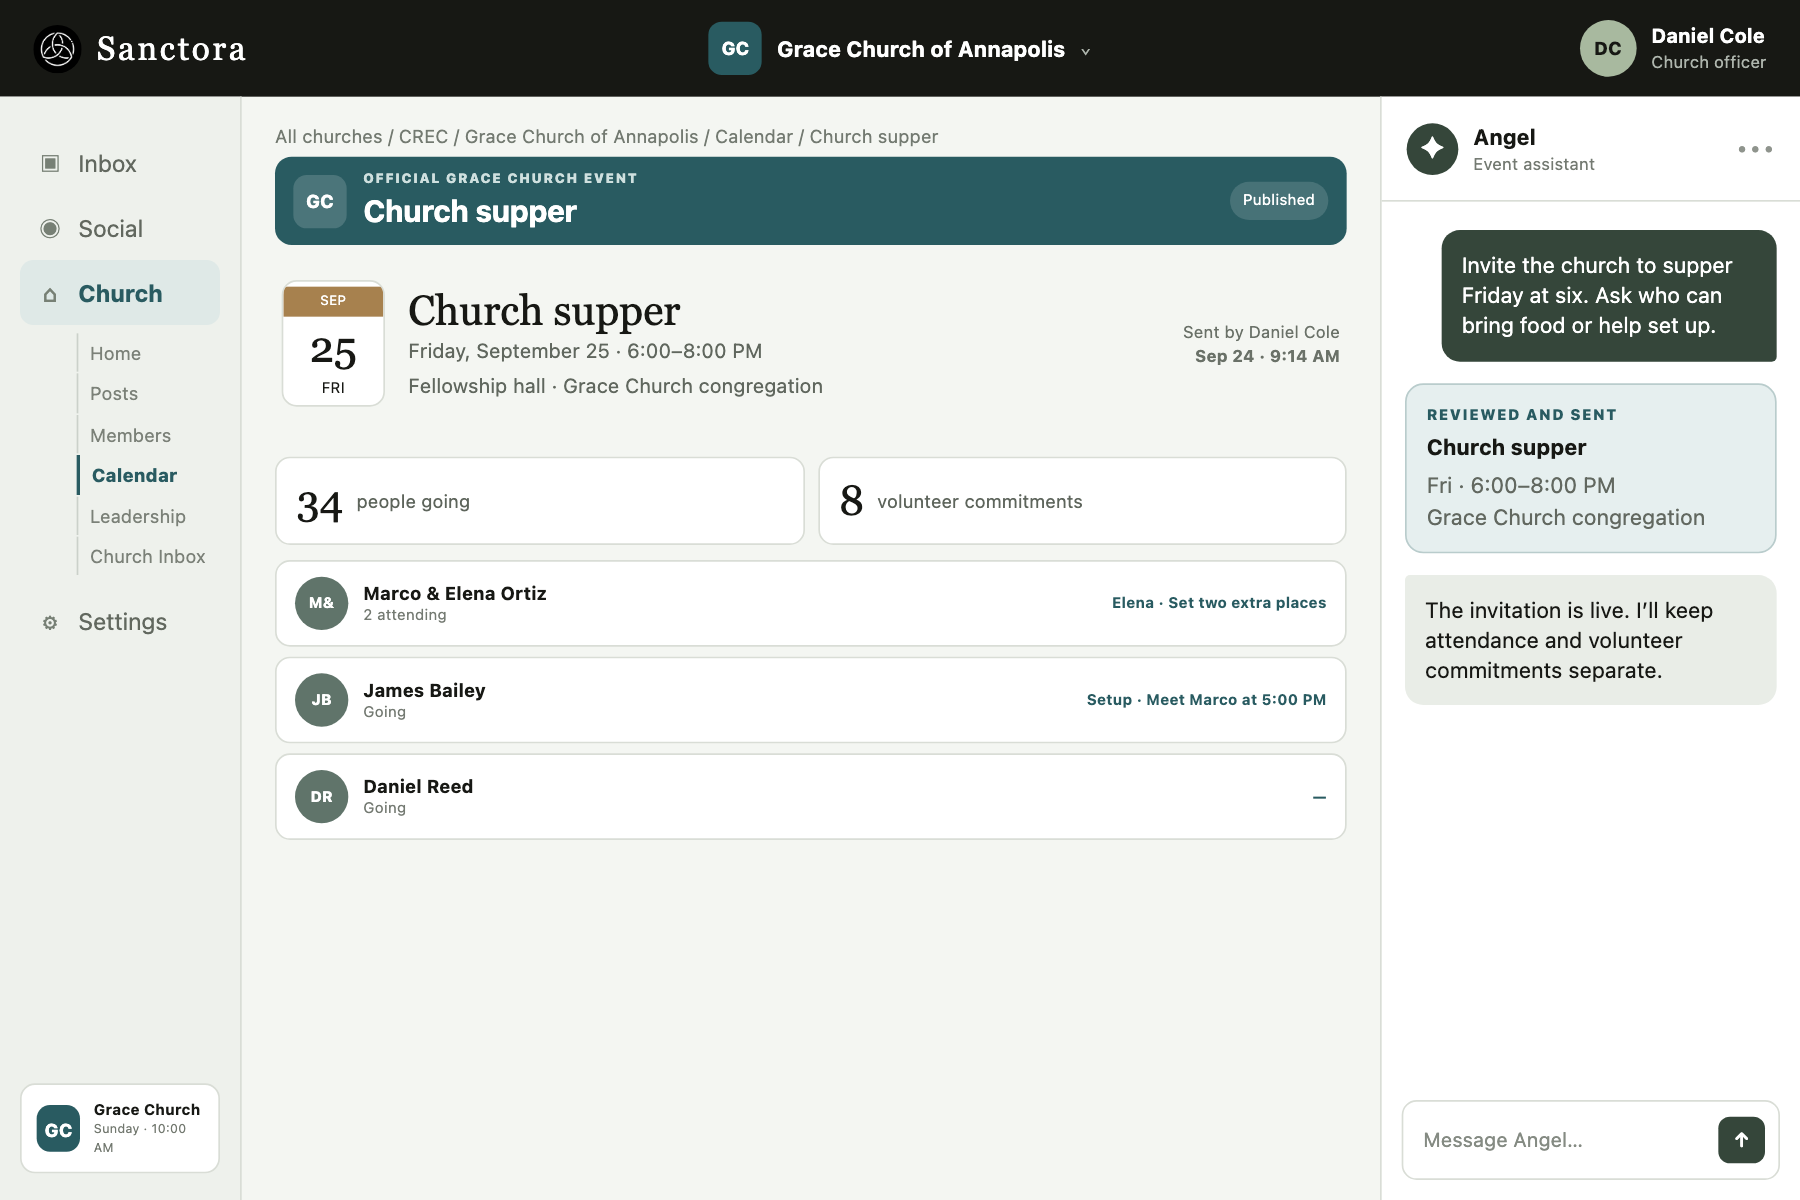The height and width of the screenshot is (1200, 1800).
Task: Click the DC user avatar
Action: click(1608, 49)
